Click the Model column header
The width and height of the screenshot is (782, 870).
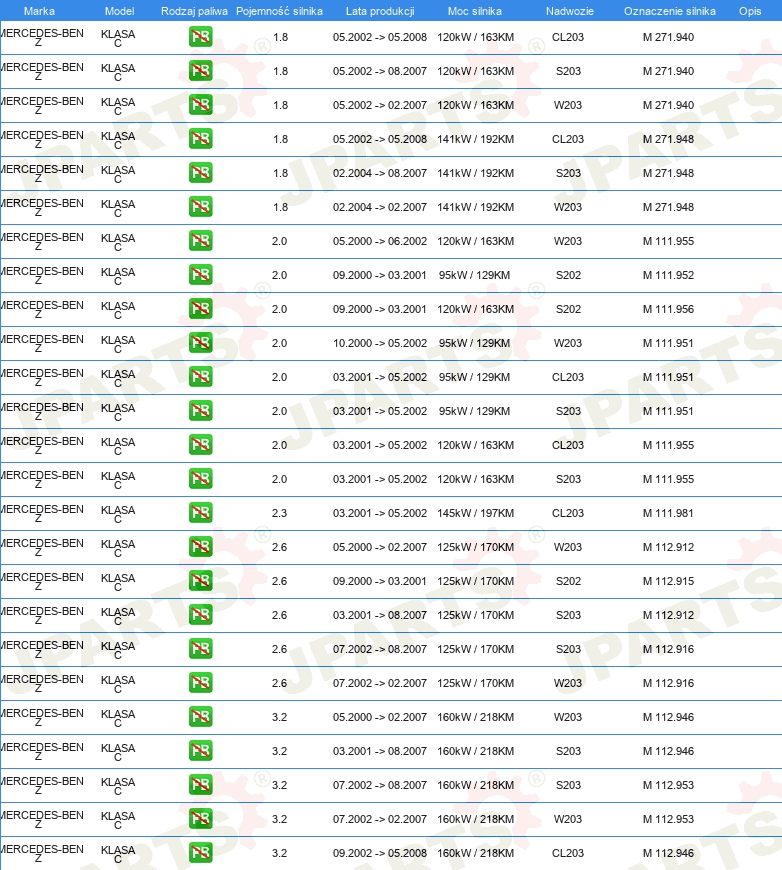(119, 11)
